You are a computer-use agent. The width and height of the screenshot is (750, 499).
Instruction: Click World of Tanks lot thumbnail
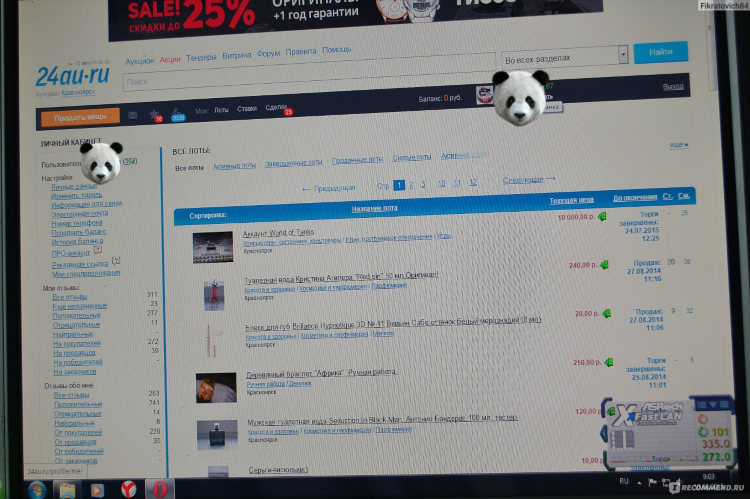(213, 247)
